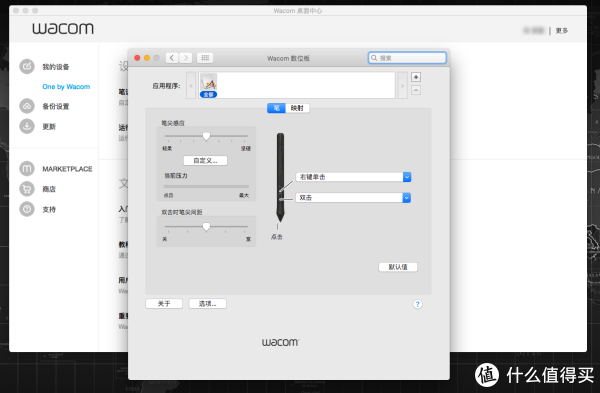Viewport: 600px width, 393px height.
Task: Select the Pen tab
Action: coord(276,108)
